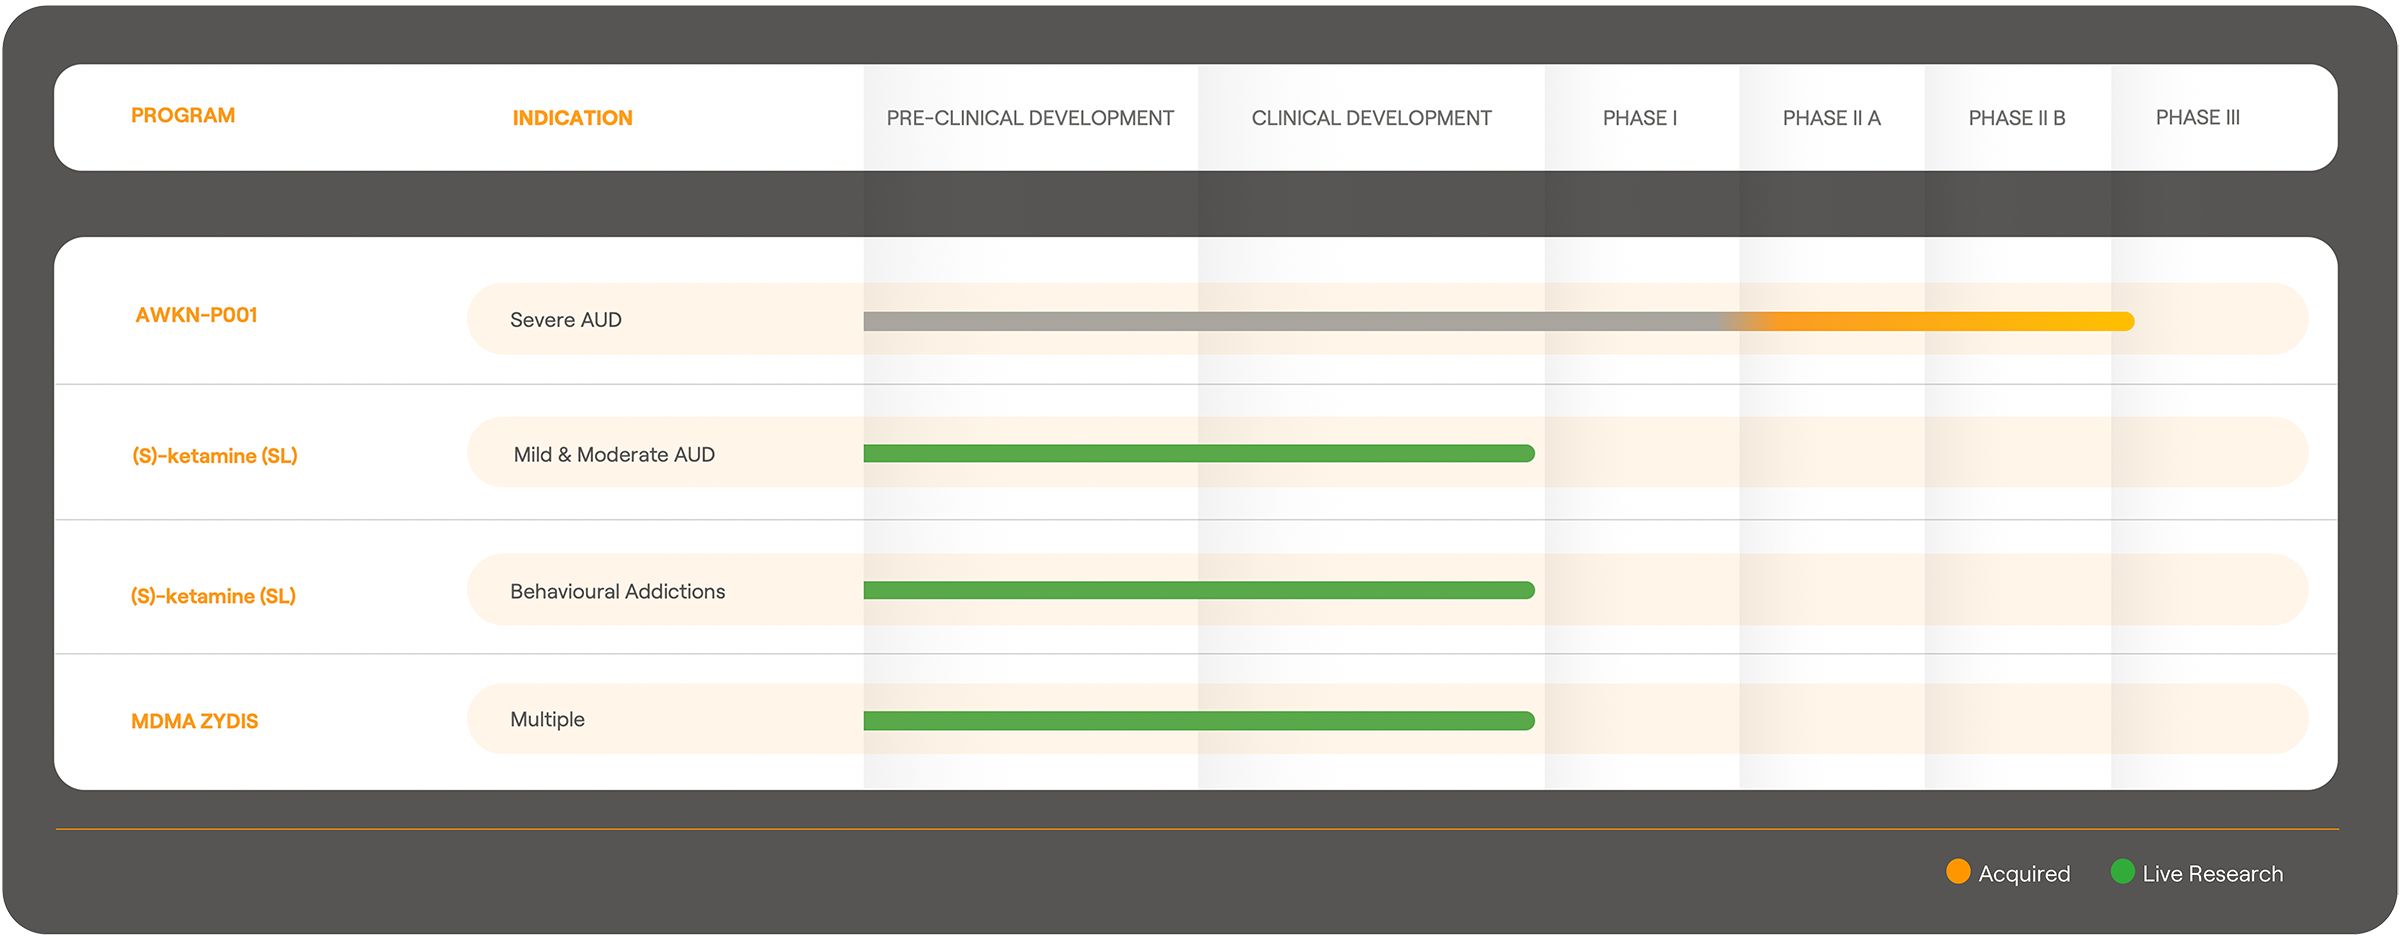Click (S)-ketamine (SL) in Mild & Moderate AUD row

click(x=215, y=456)
